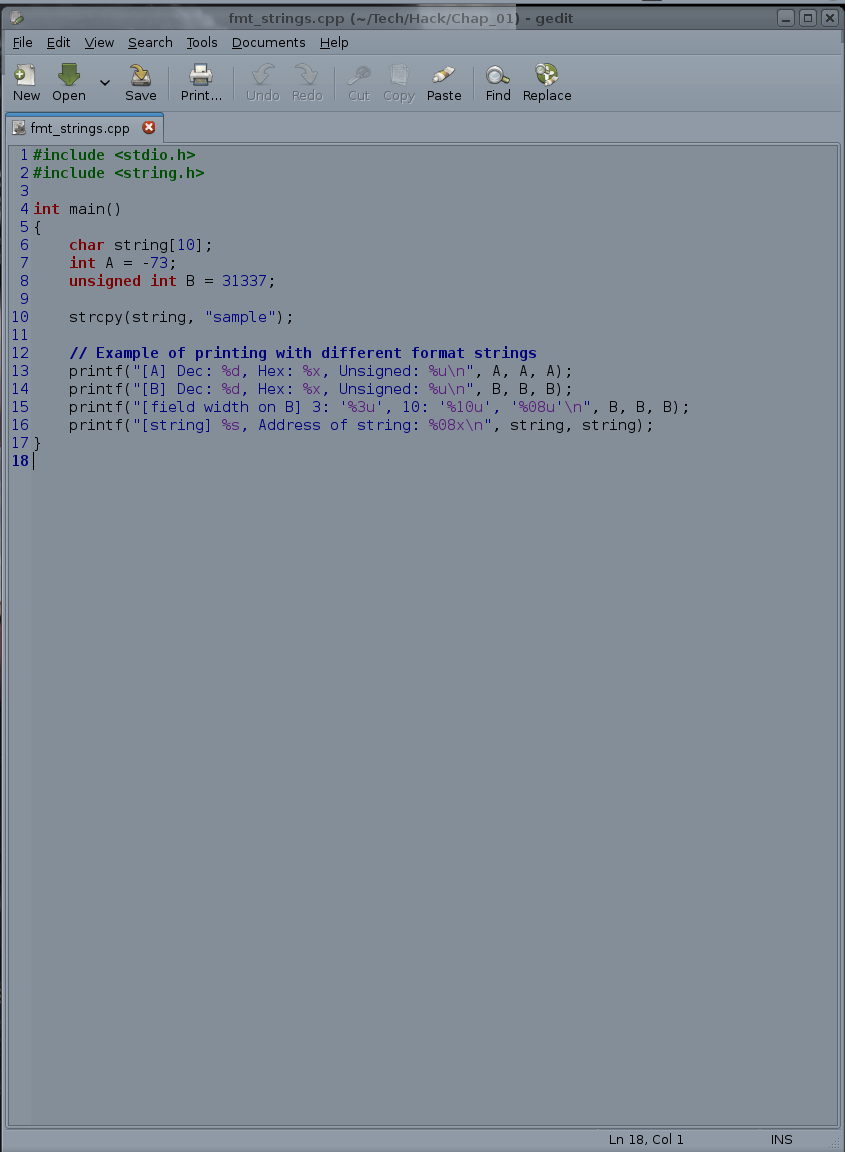
Task: Click the 'int main()' line
Action: [x=77, y=209]
